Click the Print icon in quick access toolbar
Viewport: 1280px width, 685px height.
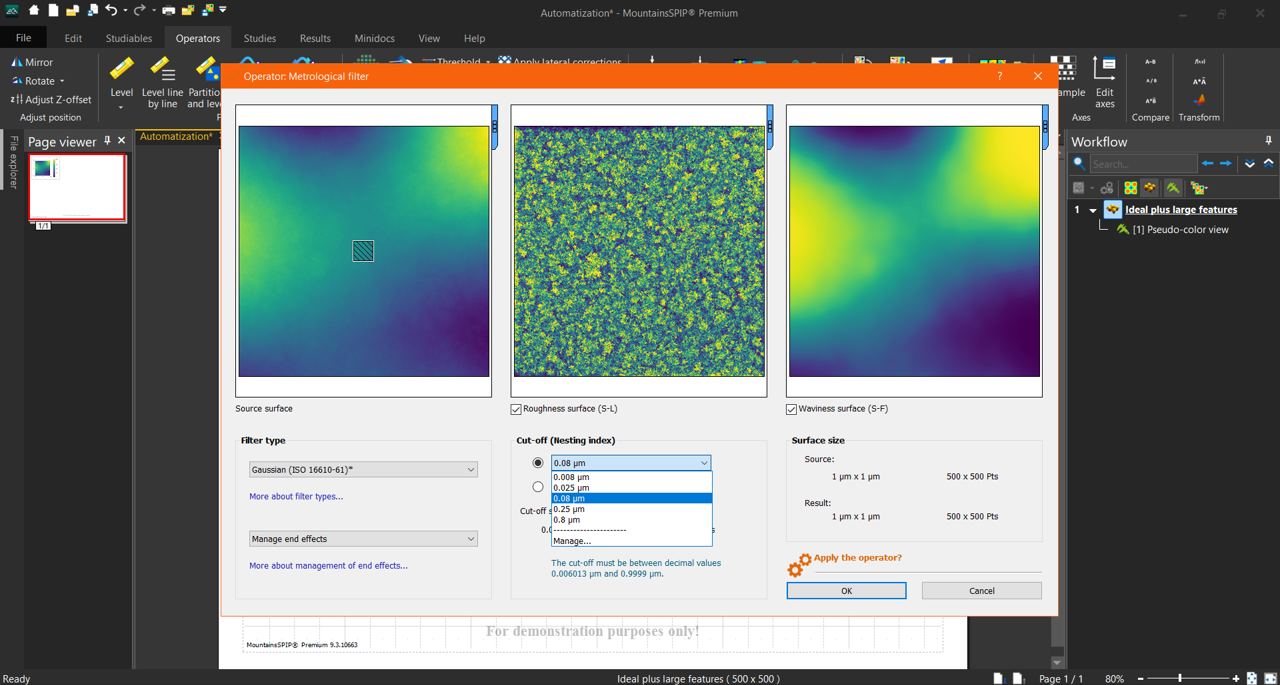168,10
